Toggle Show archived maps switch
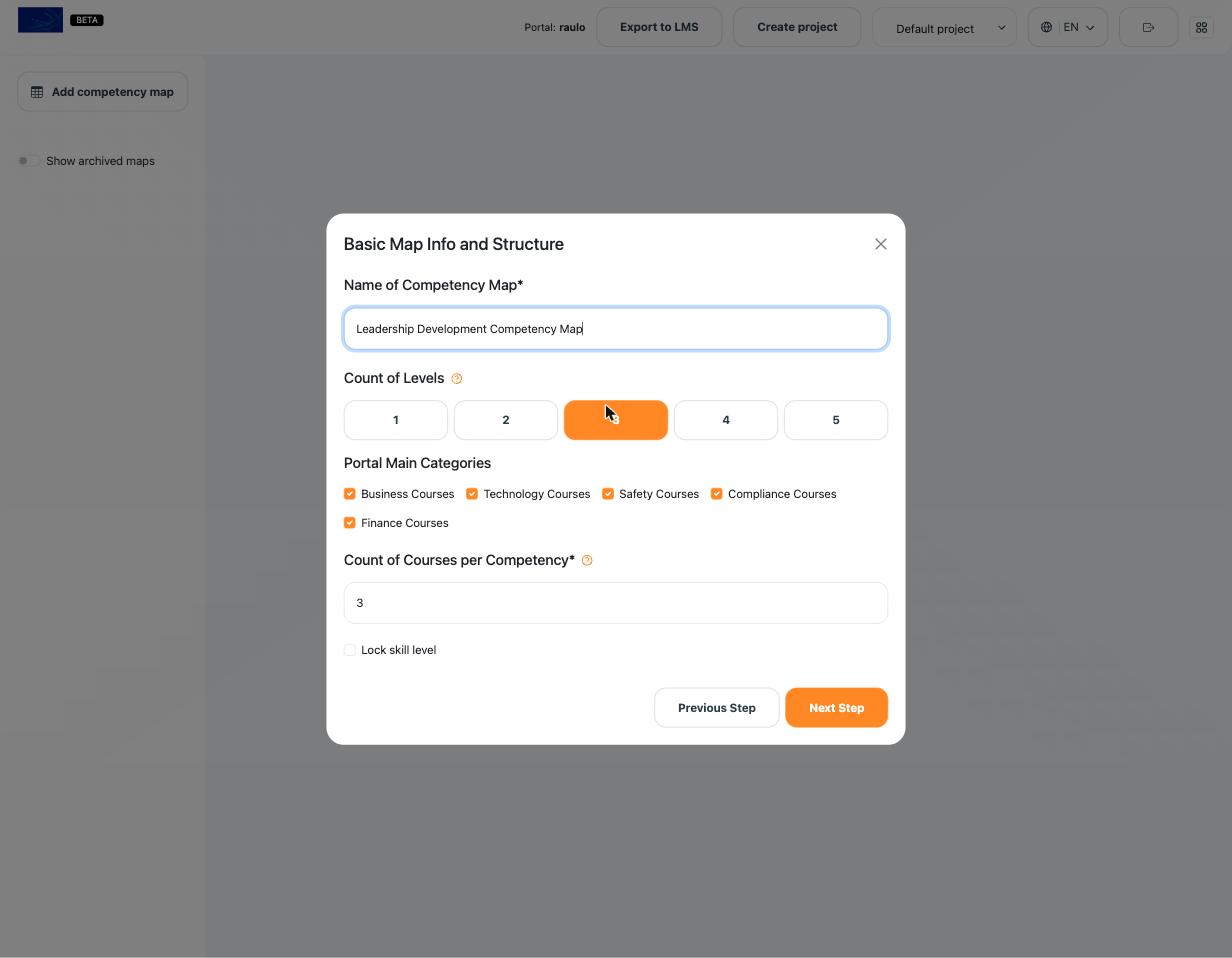This screenshot has width=1232, height=958. pyautogui.click(x=29, y=161)
